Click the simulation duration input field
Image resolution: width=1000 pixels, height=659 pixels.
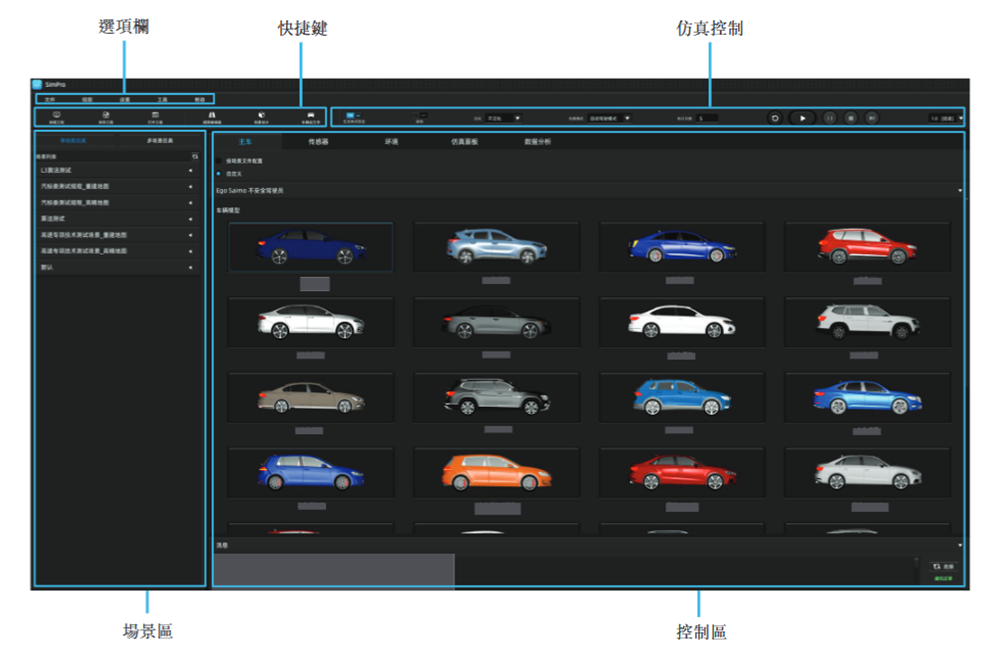click(x=707, y=118)
